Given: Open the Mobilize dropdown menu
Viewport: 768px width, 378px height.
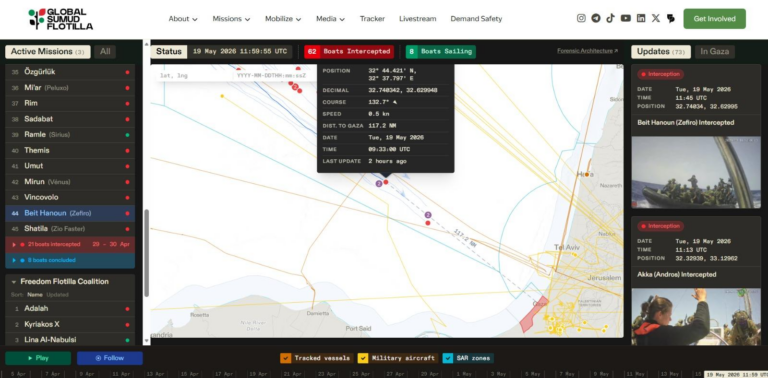Looking at the screenshot, I should point(283,19).
